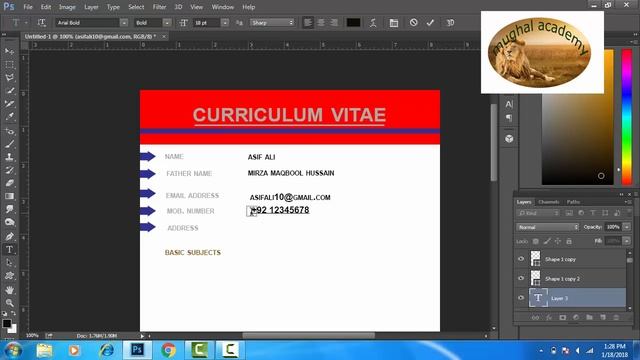The image size is (640, 360).
Task: Open the Arial Bold font family dropdown
Action: click(124, 23)
